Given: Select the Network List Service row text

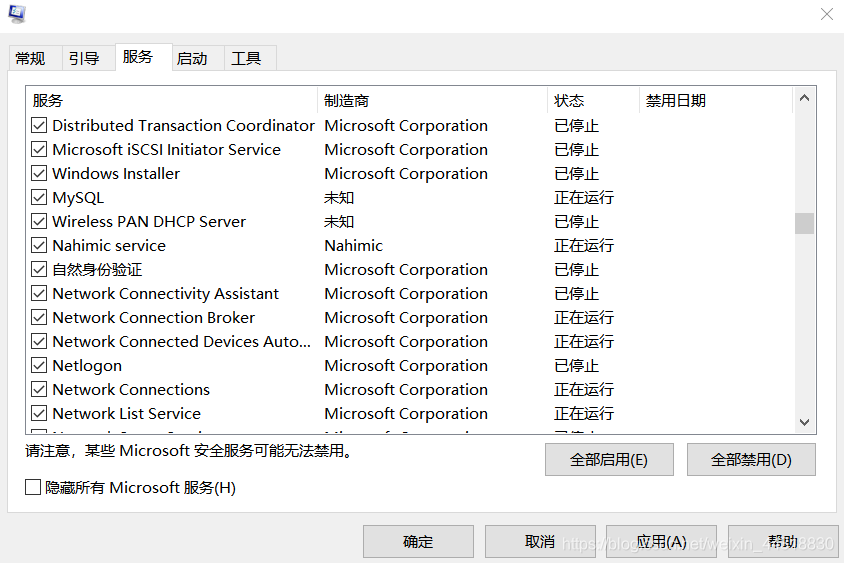Looking at the screenshot, I should tap(126, 413).
